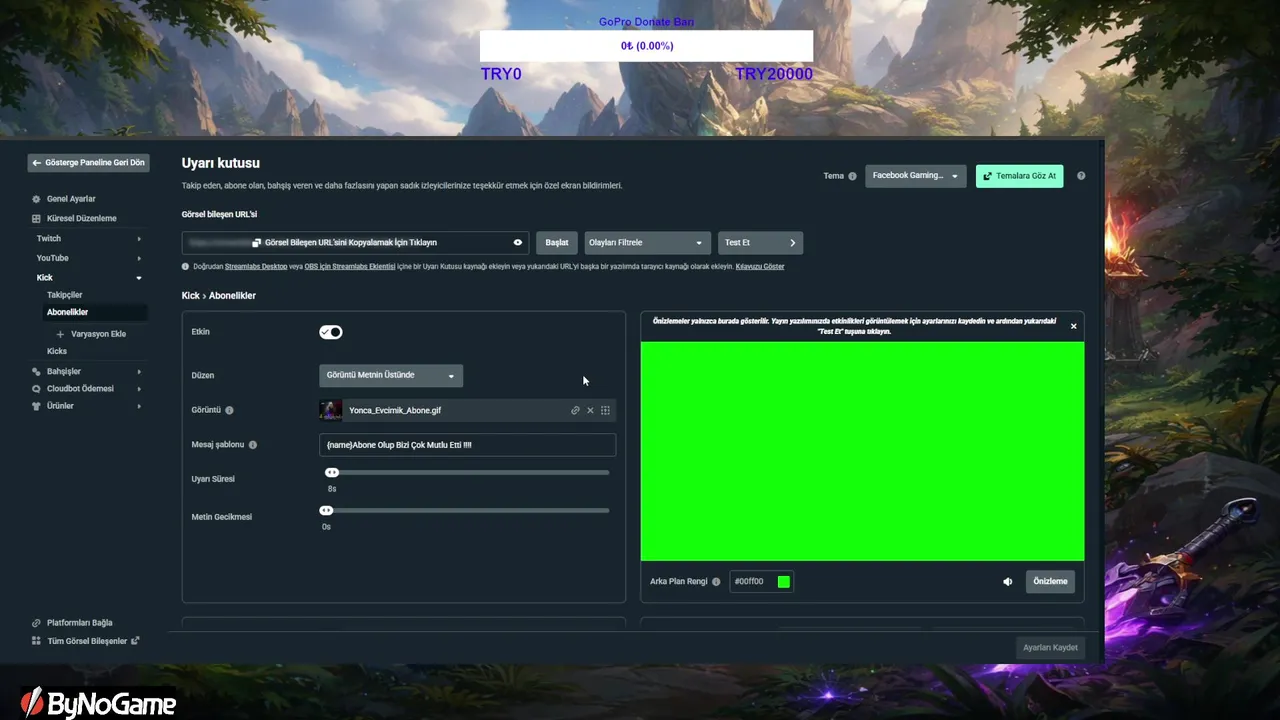Image resolution: width=1280 pixels, height=720 pixels.
Task: Select Takipçiler under Kick
Action: 65,295
